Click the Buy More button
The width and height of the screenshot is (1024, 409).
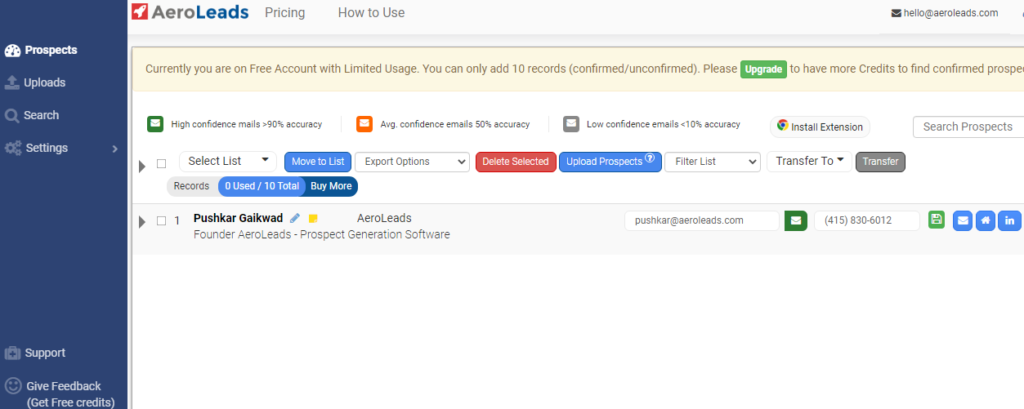coord(331,186)
